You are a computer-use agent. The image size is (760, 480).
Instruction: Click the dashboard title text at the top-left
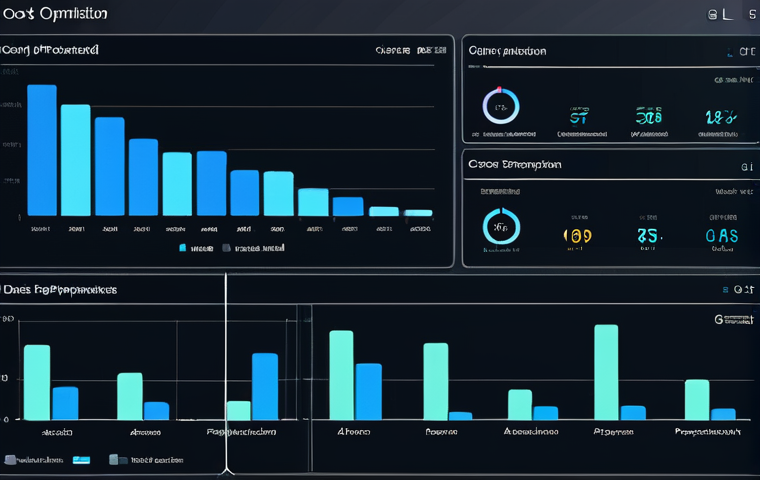54,14
